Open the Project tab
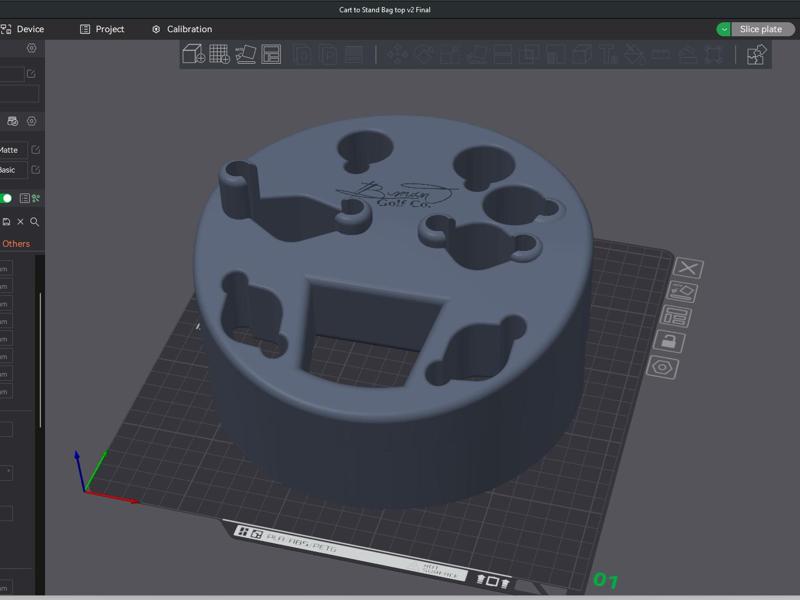Image resolution: width=800 pixels, height=600 pixels. point(102,29)
